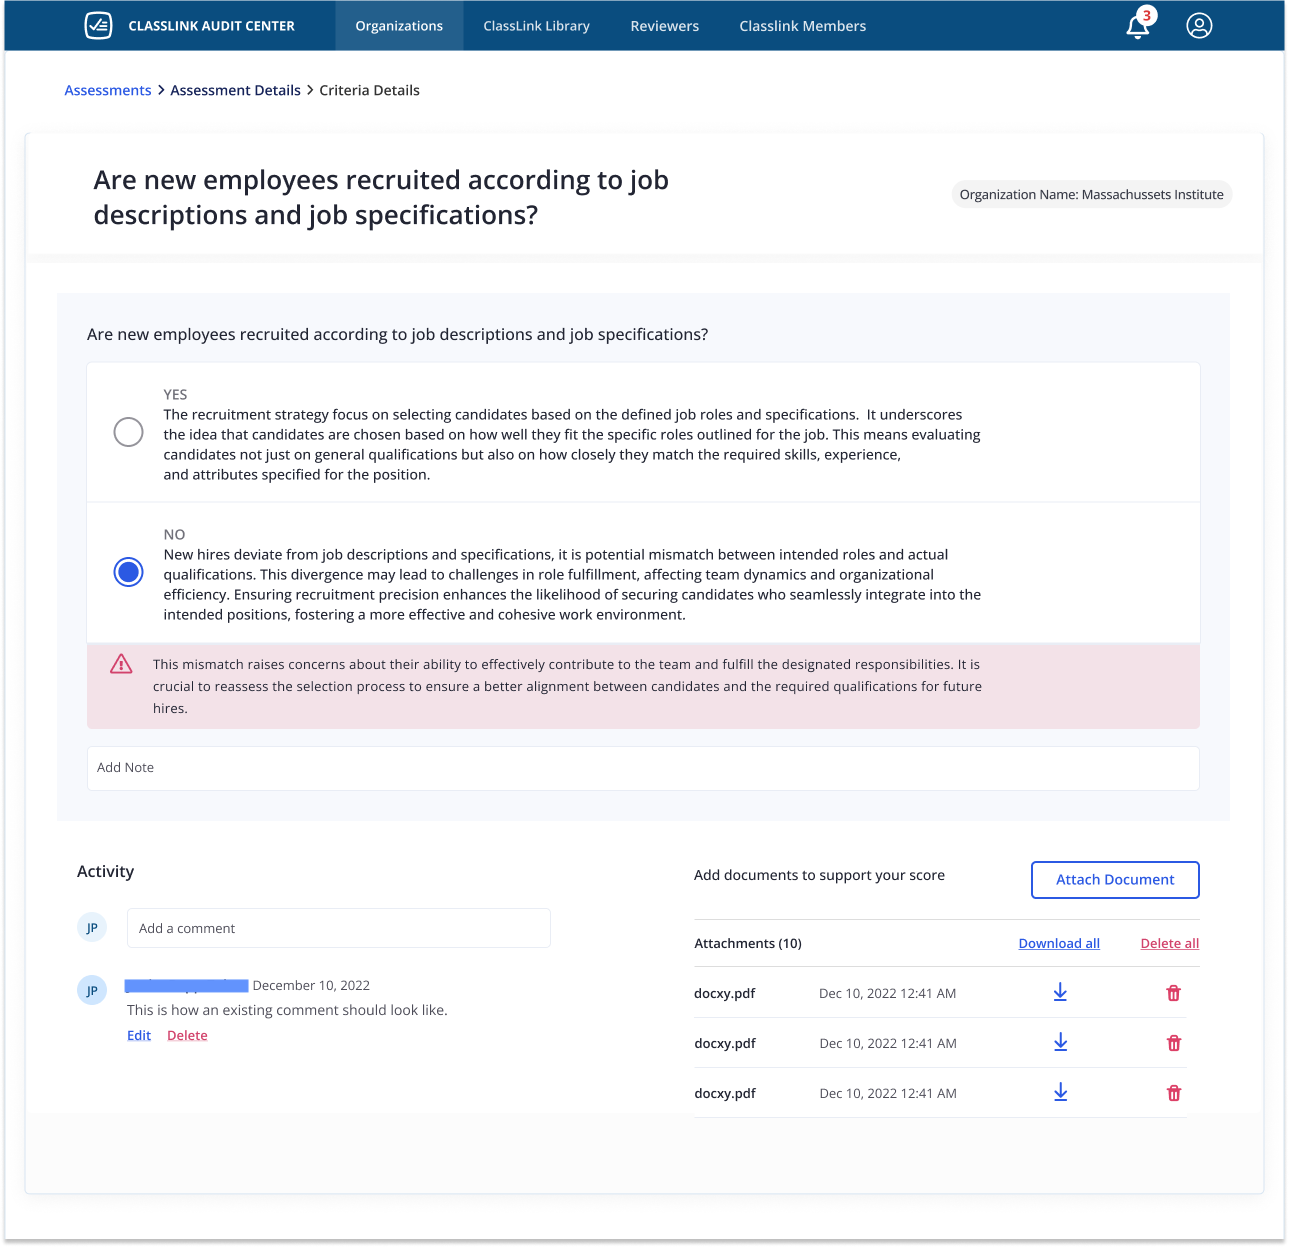This screenshot has height=1247, width=1289.
Task: Click the user profile icon
Action: tap(1199, 26)
